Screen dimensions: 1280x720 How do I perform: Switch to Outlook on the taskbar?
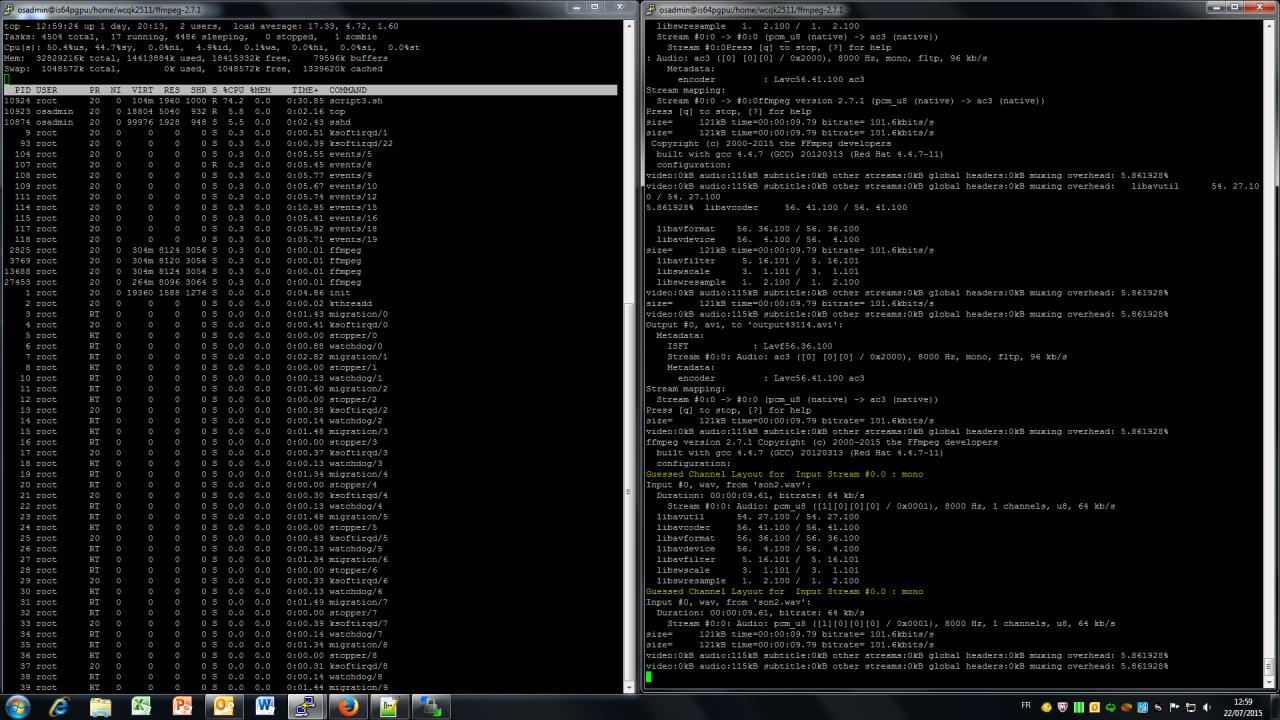pos(223,707)
